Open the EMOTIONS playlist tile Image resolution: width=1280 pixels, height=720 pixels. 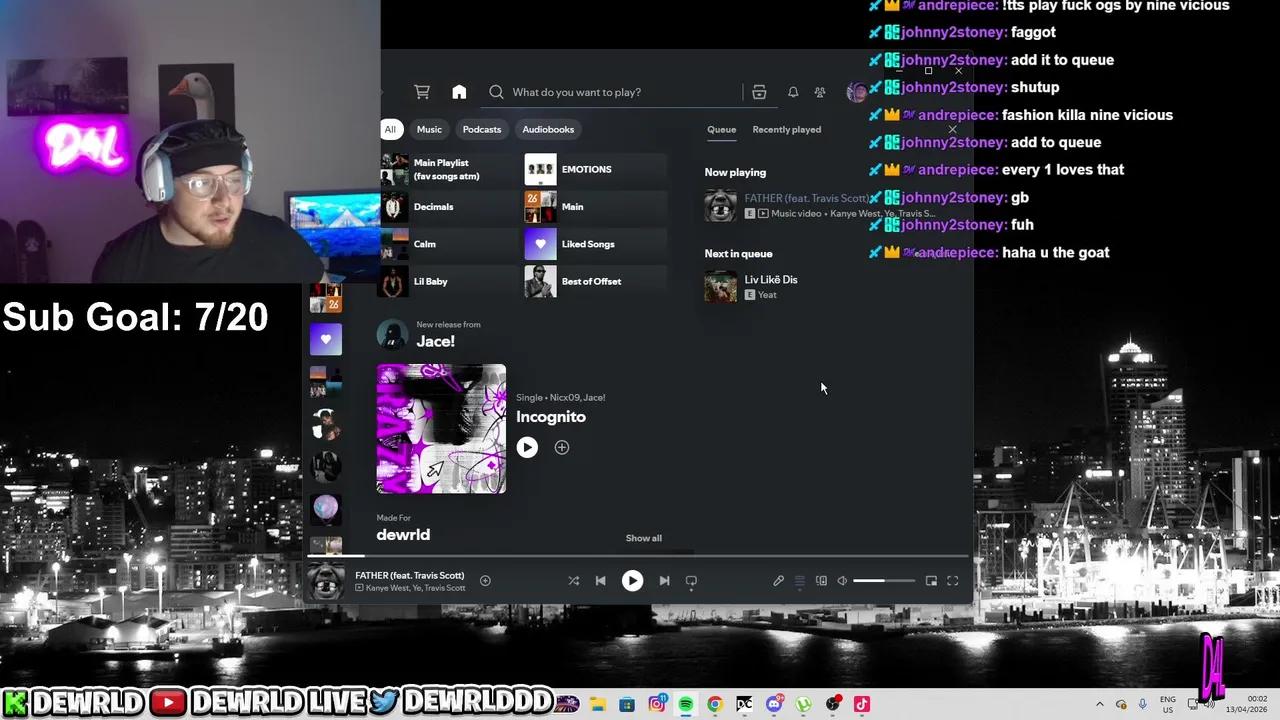[x=595, y=169]
